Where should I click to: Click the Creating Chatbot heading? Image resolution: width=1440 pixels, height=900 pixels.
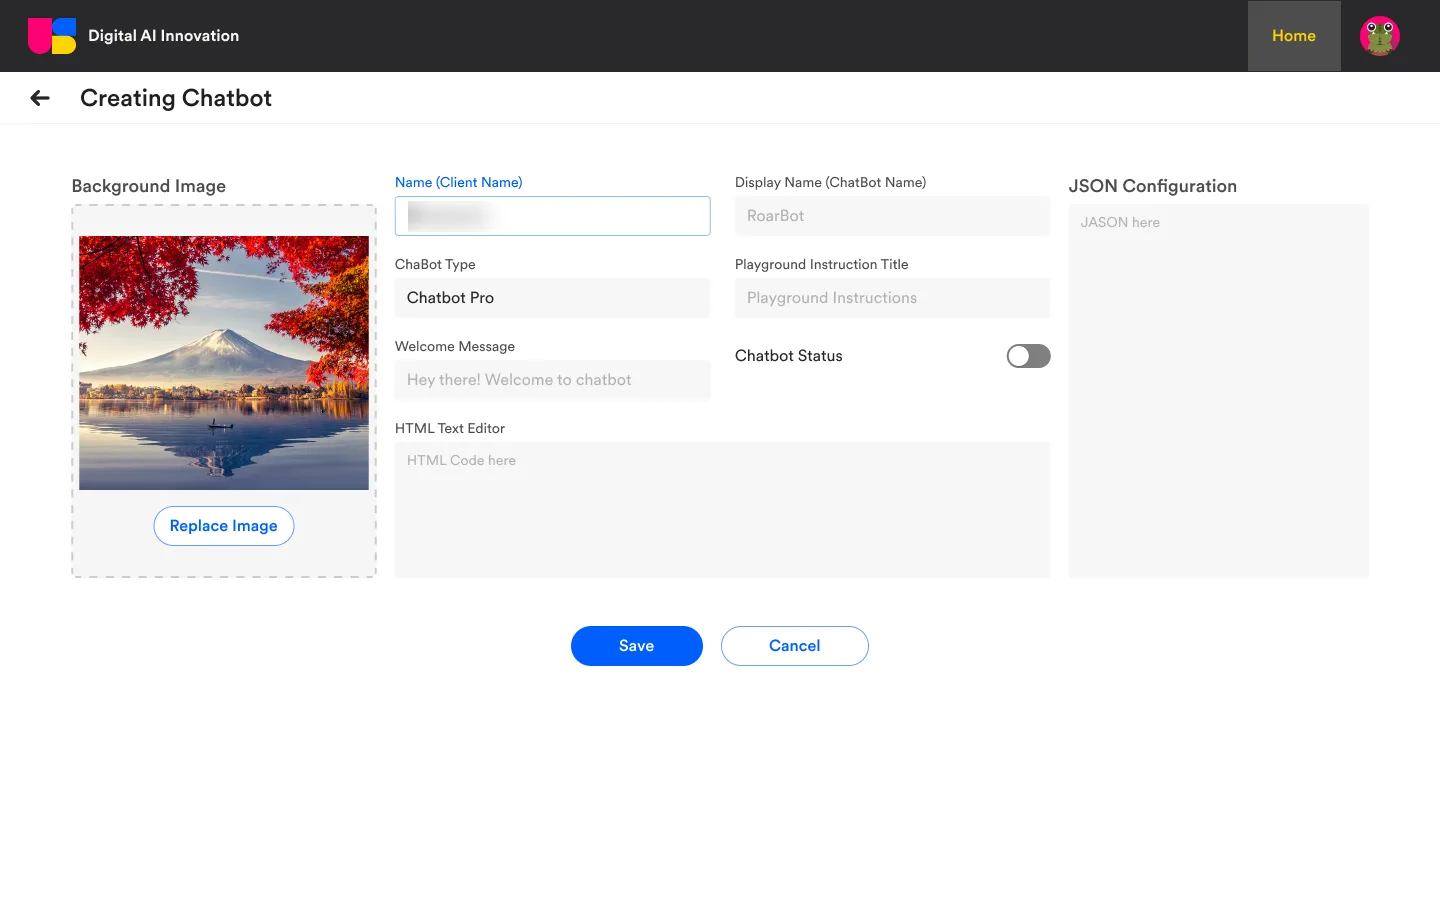tap(176, 98)
